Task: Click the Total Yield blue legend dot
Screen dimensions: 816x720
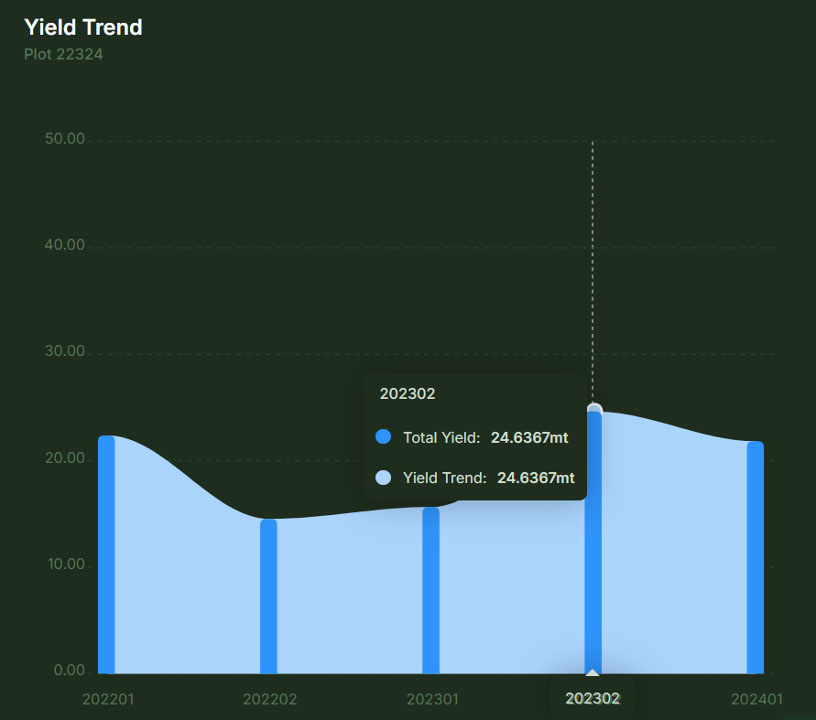Action: tap(383, 437)
